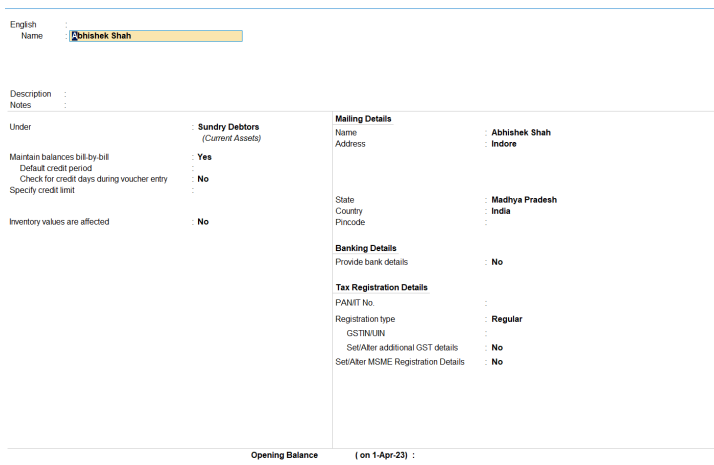Click the Default credit period field
This screenshot has width=714, height=465.
[x=220, y=168]
